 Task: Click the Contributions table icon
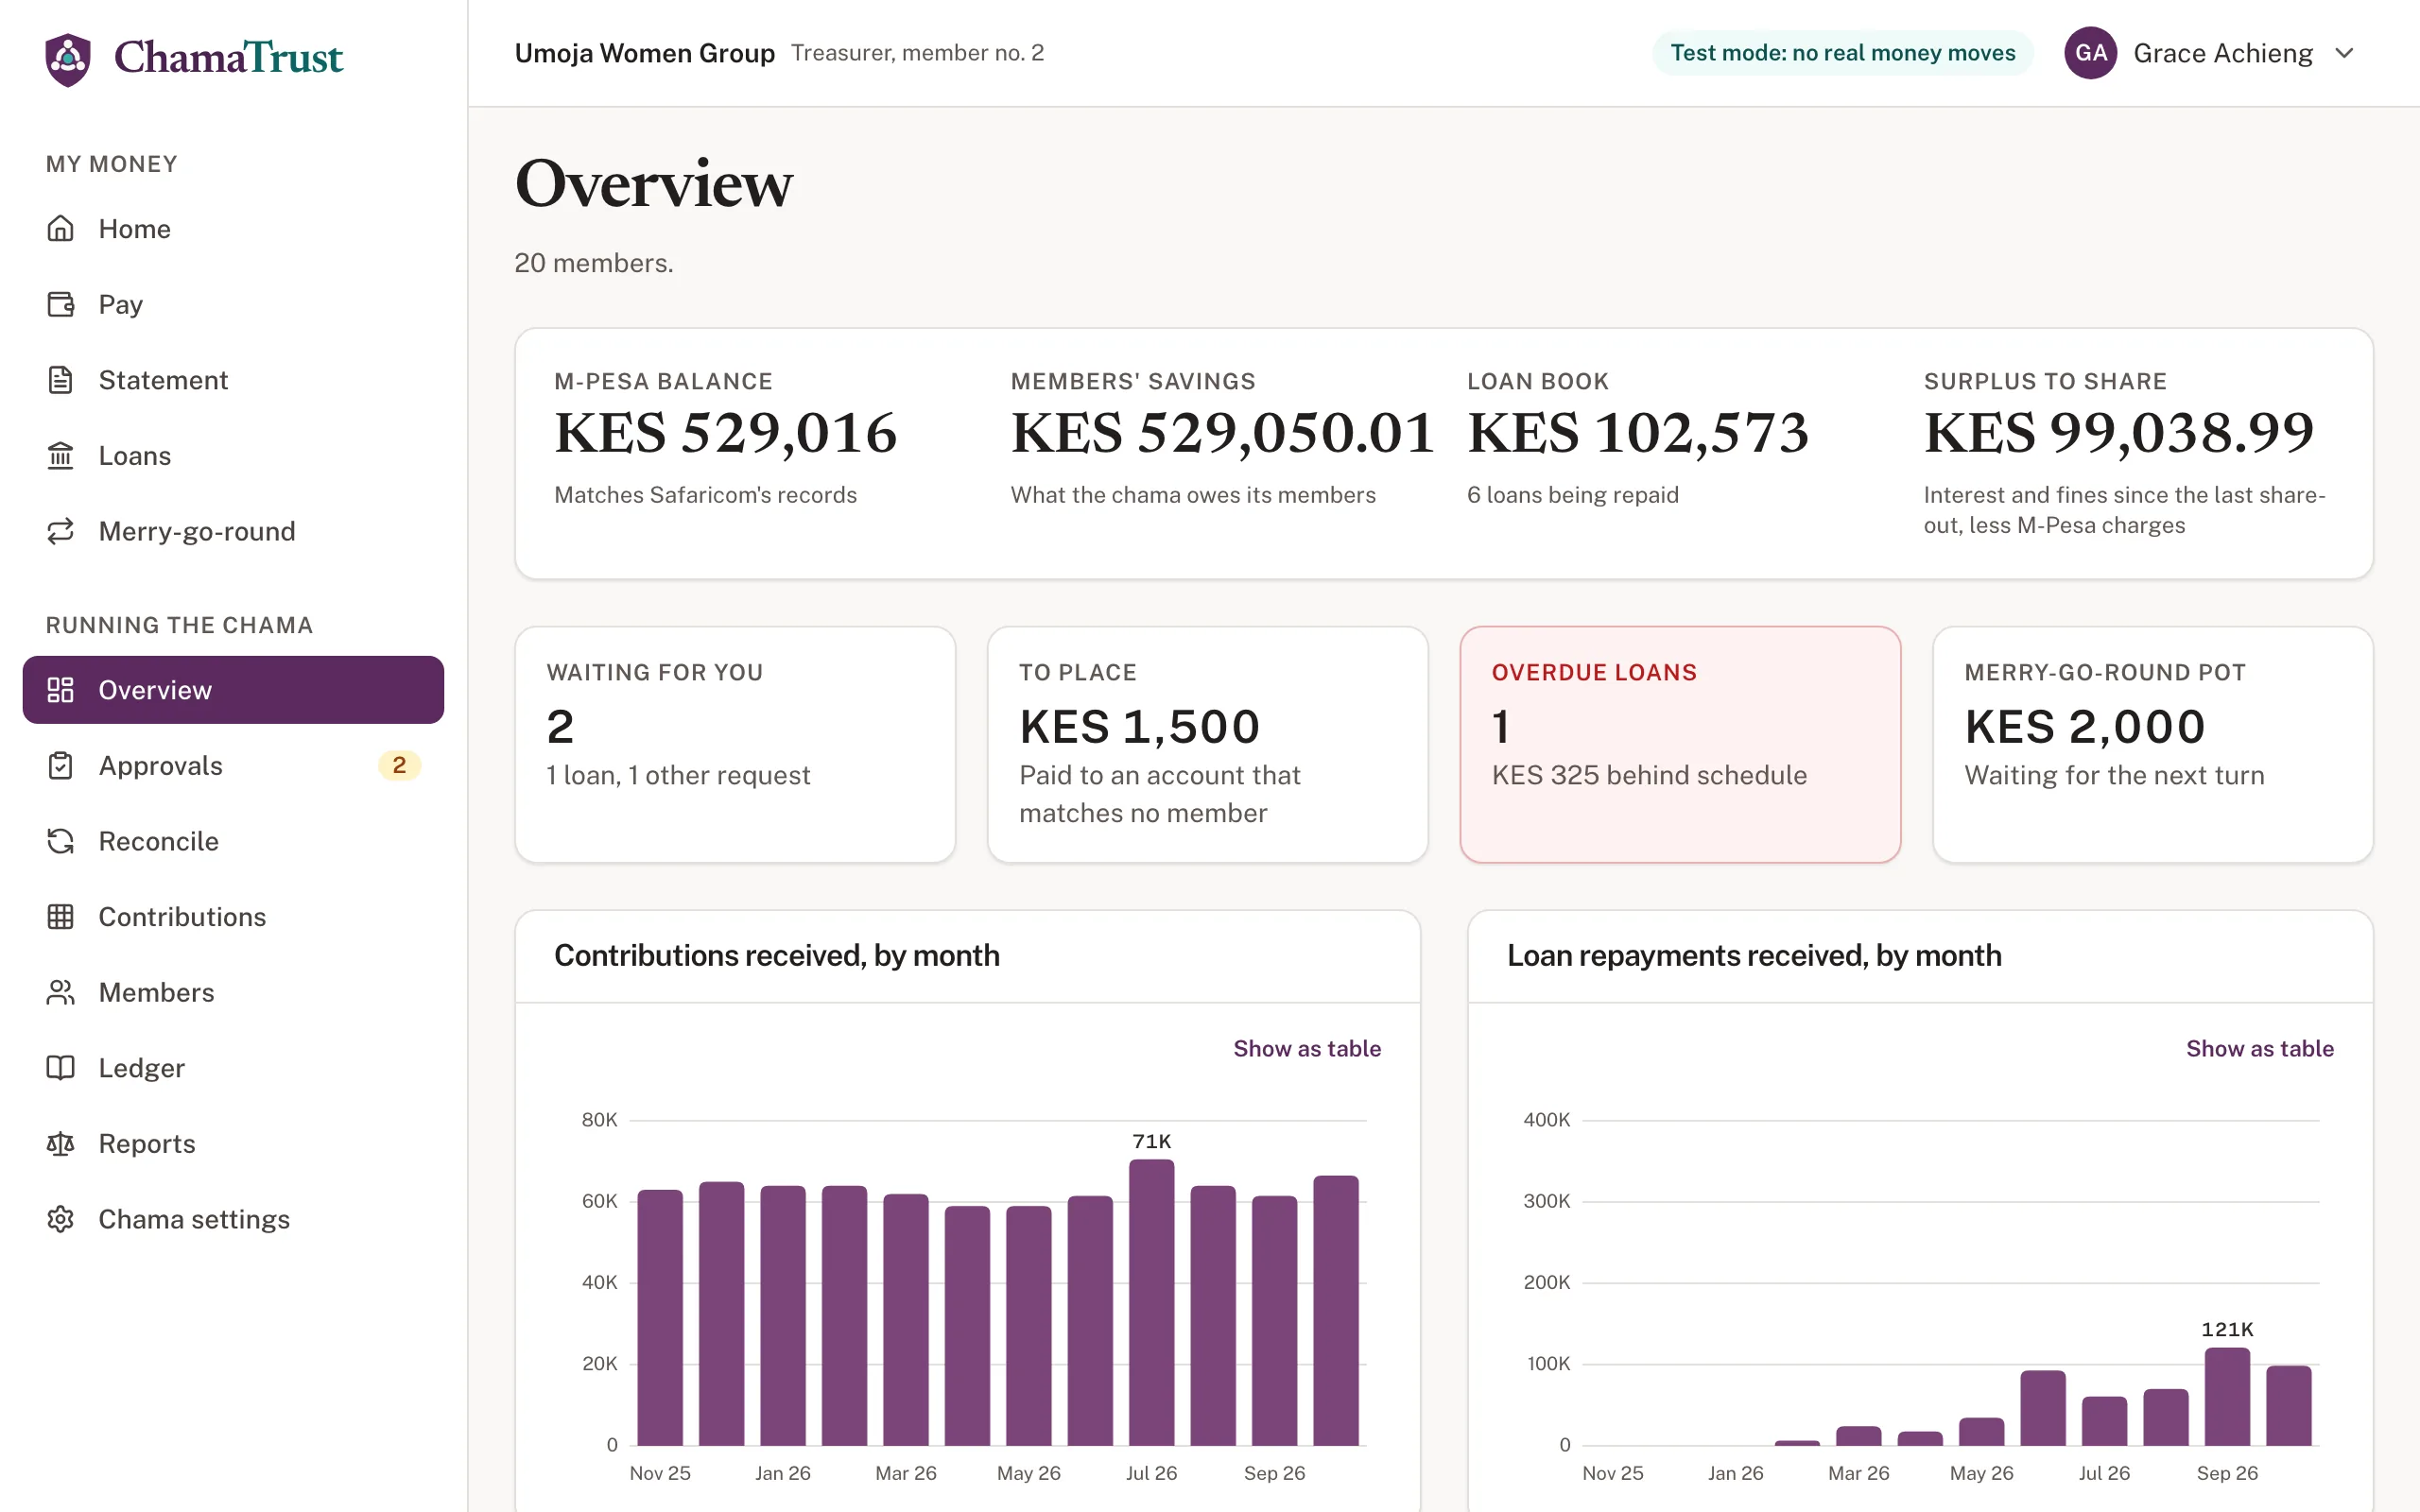(61, 917)
